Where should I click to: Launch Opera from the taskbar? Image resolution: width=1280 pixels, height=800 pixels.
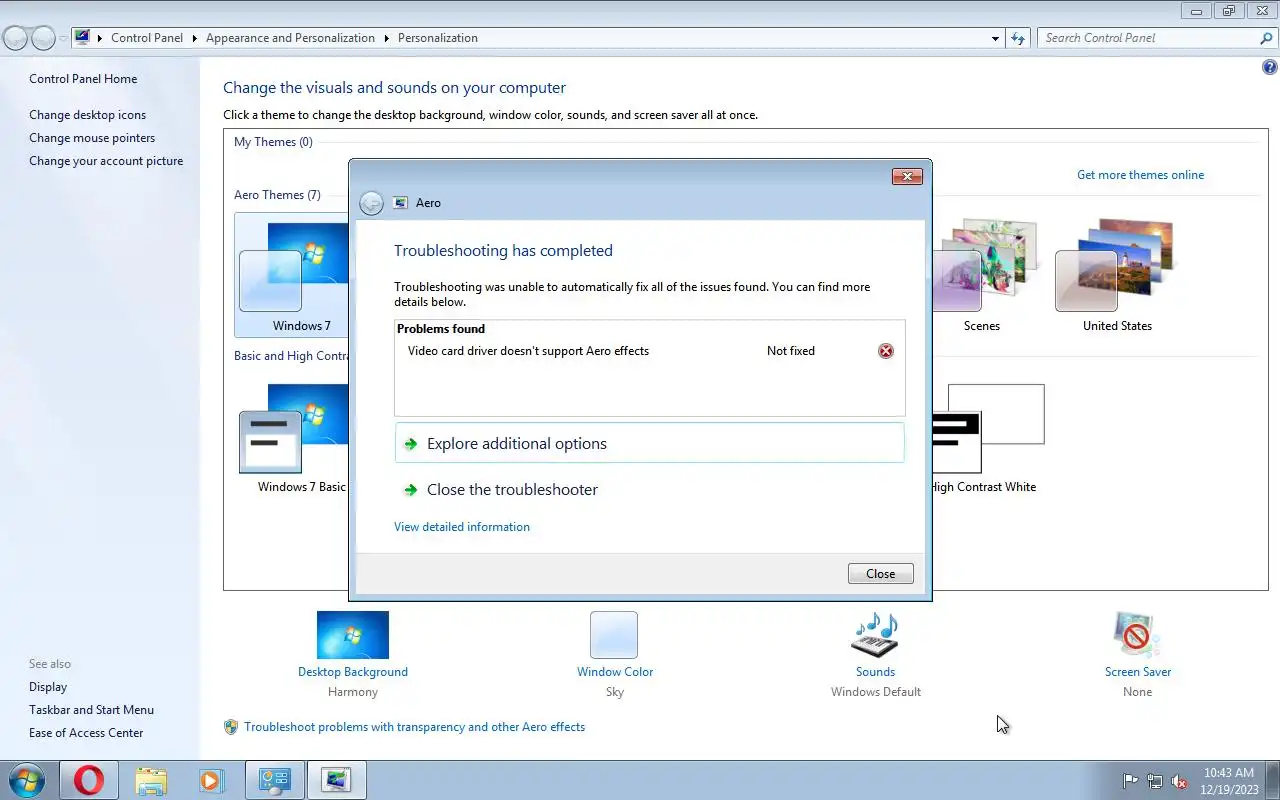pyautogui.click(x=88, y=780)
